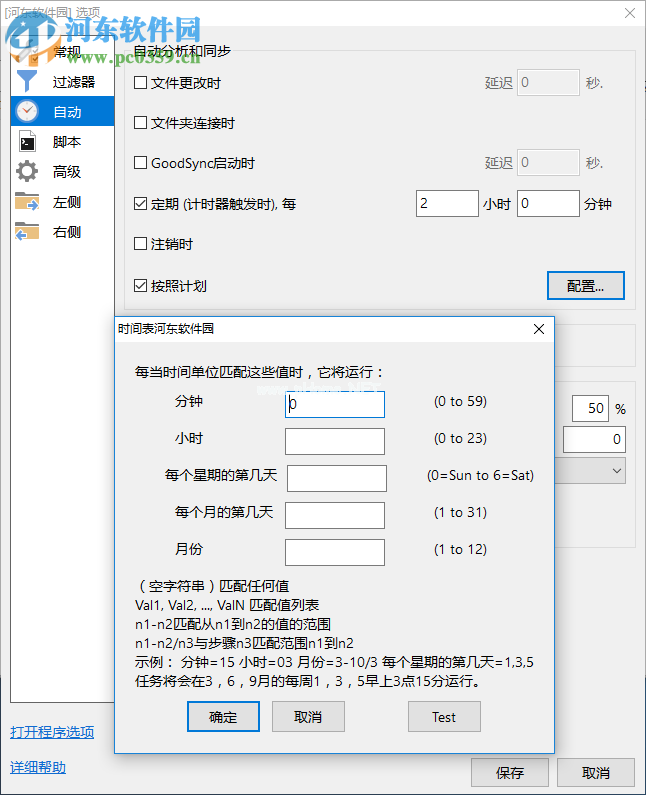Viewport: 646px width, 795px height.
Task: Click the 配置... button
Action: [x=585, y=286]
